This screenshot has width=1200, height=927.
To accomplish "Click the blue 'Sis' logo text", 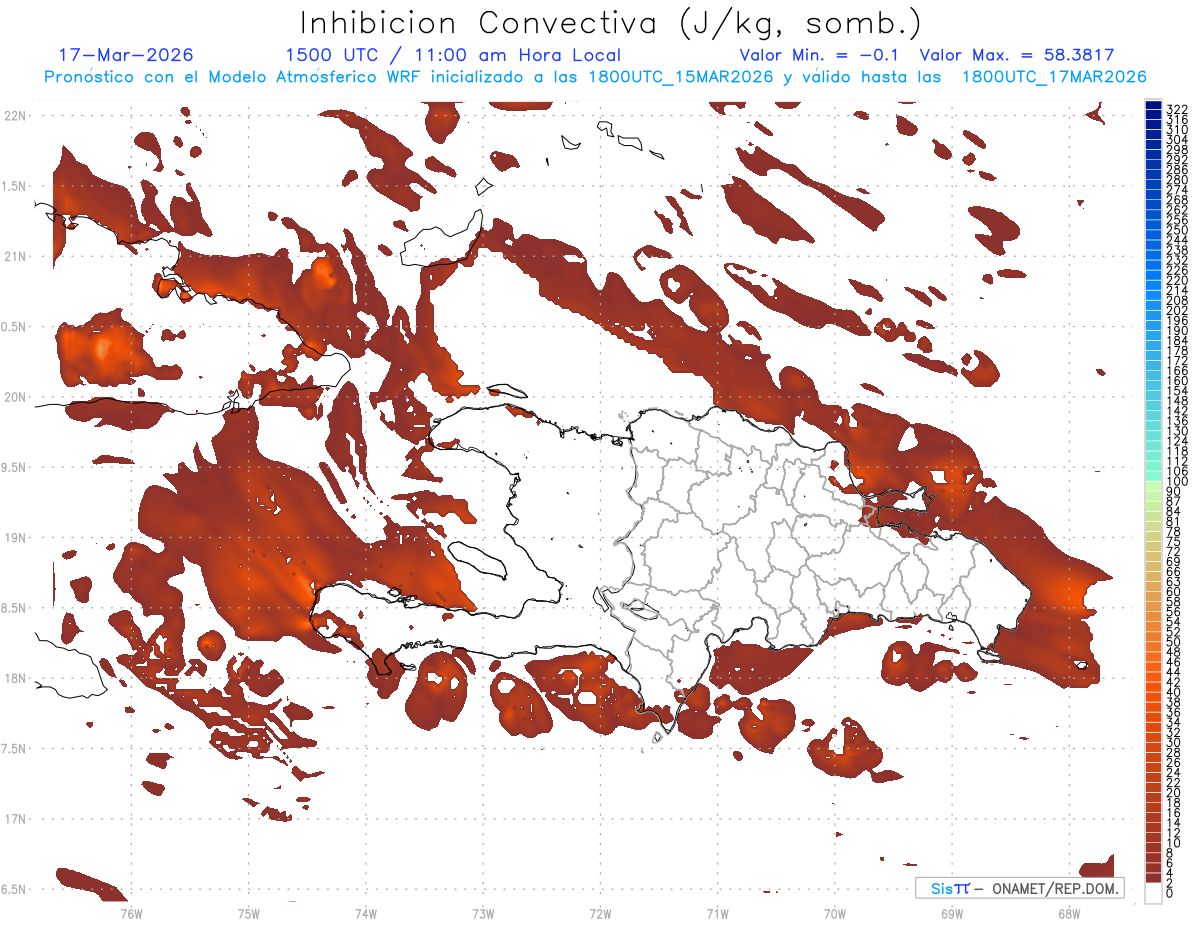I will pyautogui.click(x=942, y=888).
